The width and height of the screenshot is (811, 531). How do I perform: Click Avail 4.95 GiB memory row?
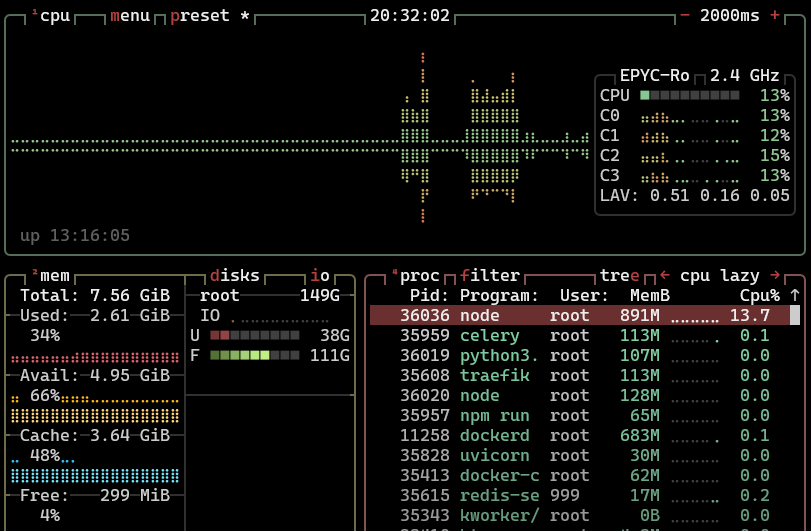(x=95, y=375)
